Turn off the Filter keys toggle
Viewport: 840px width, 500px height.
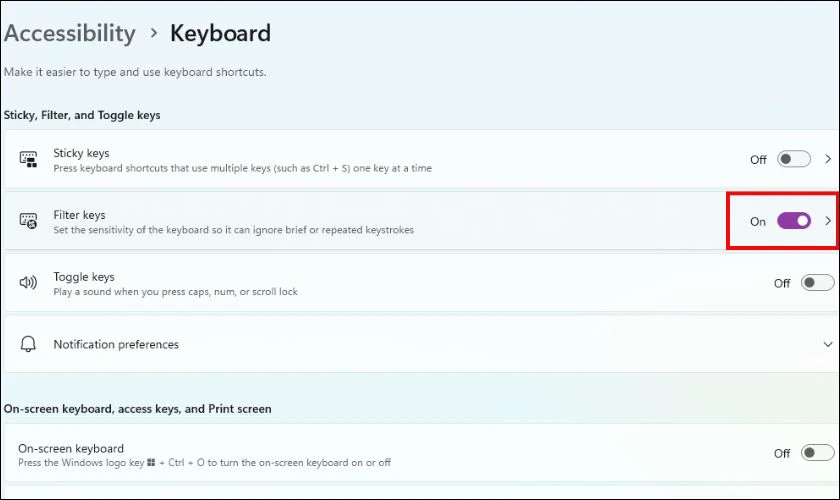click(x=794, y=221)
